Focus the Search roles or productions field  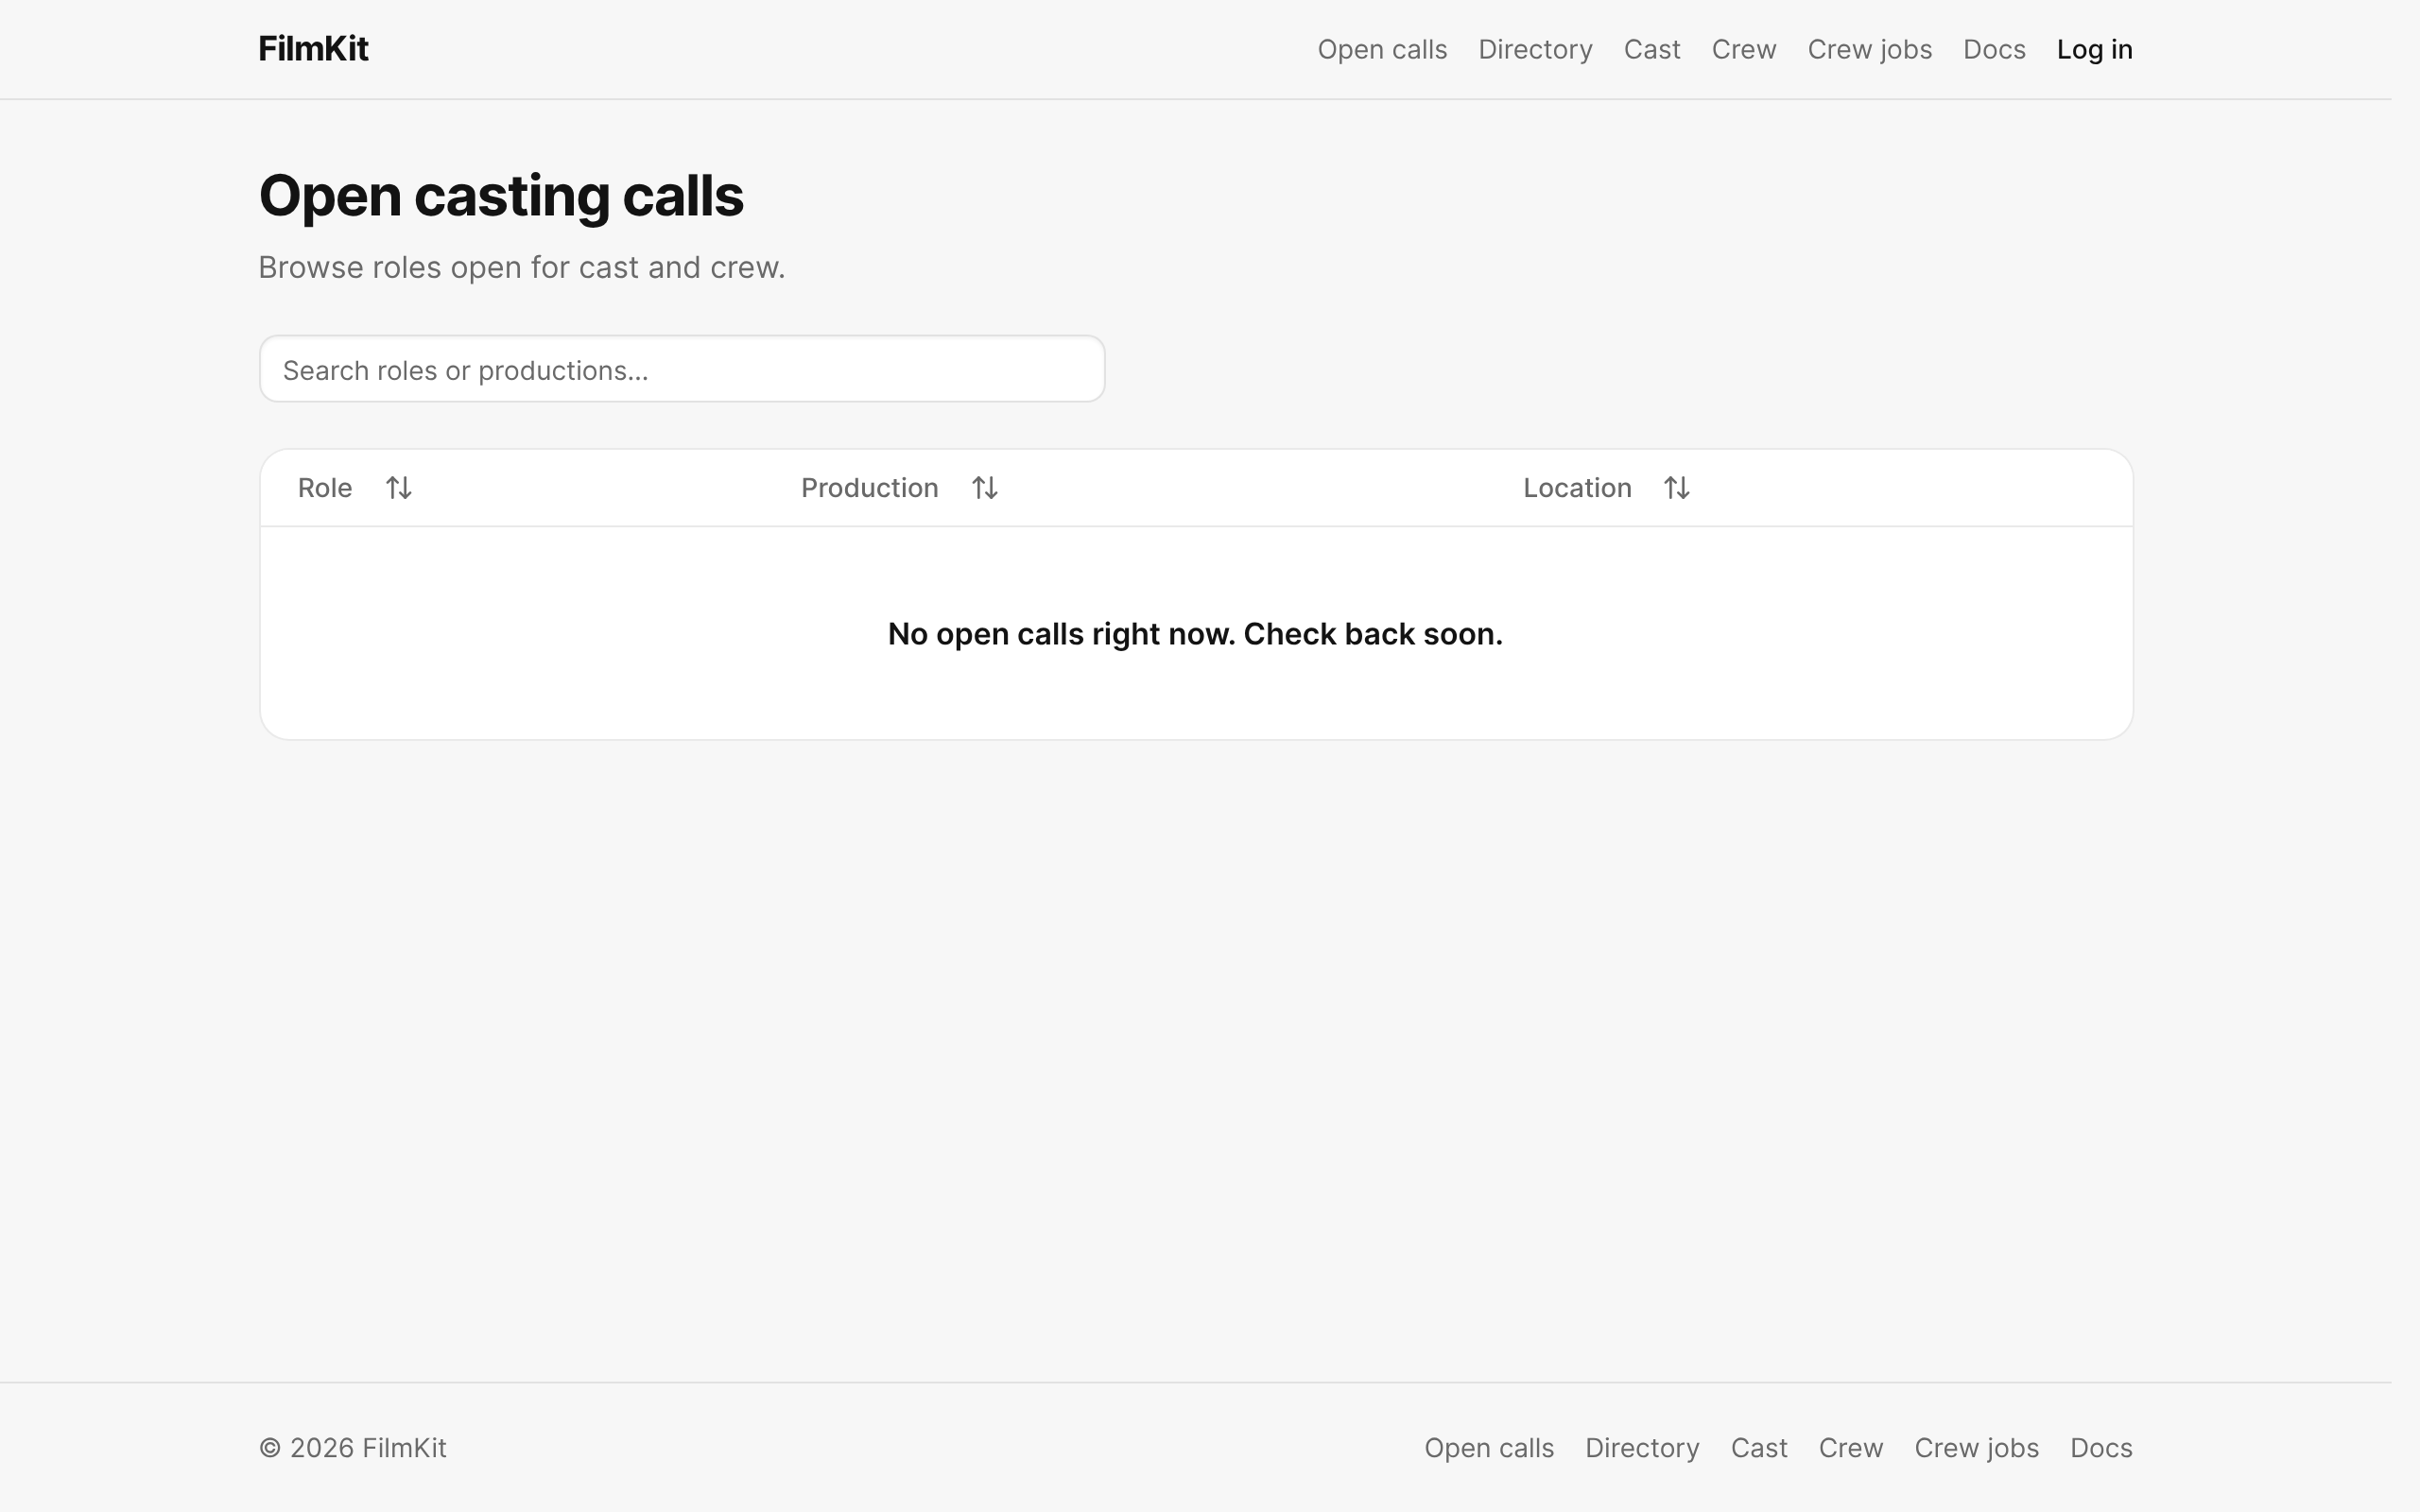682,369
